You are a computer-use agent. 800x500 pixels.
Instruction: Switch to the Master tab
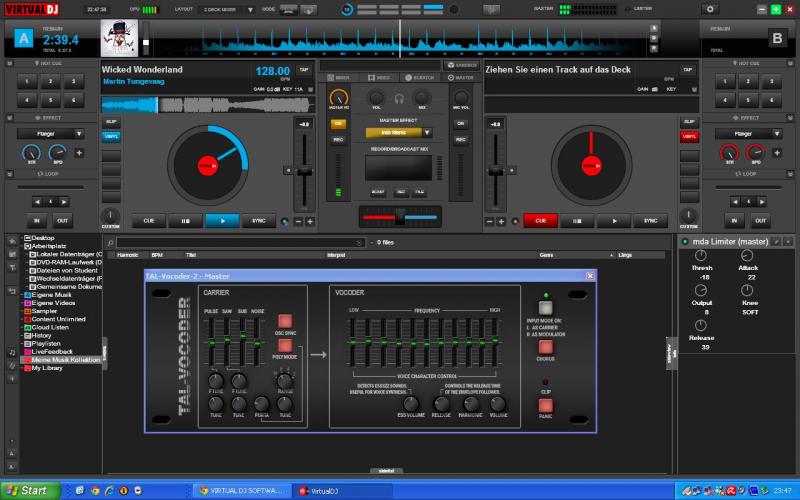460,78
